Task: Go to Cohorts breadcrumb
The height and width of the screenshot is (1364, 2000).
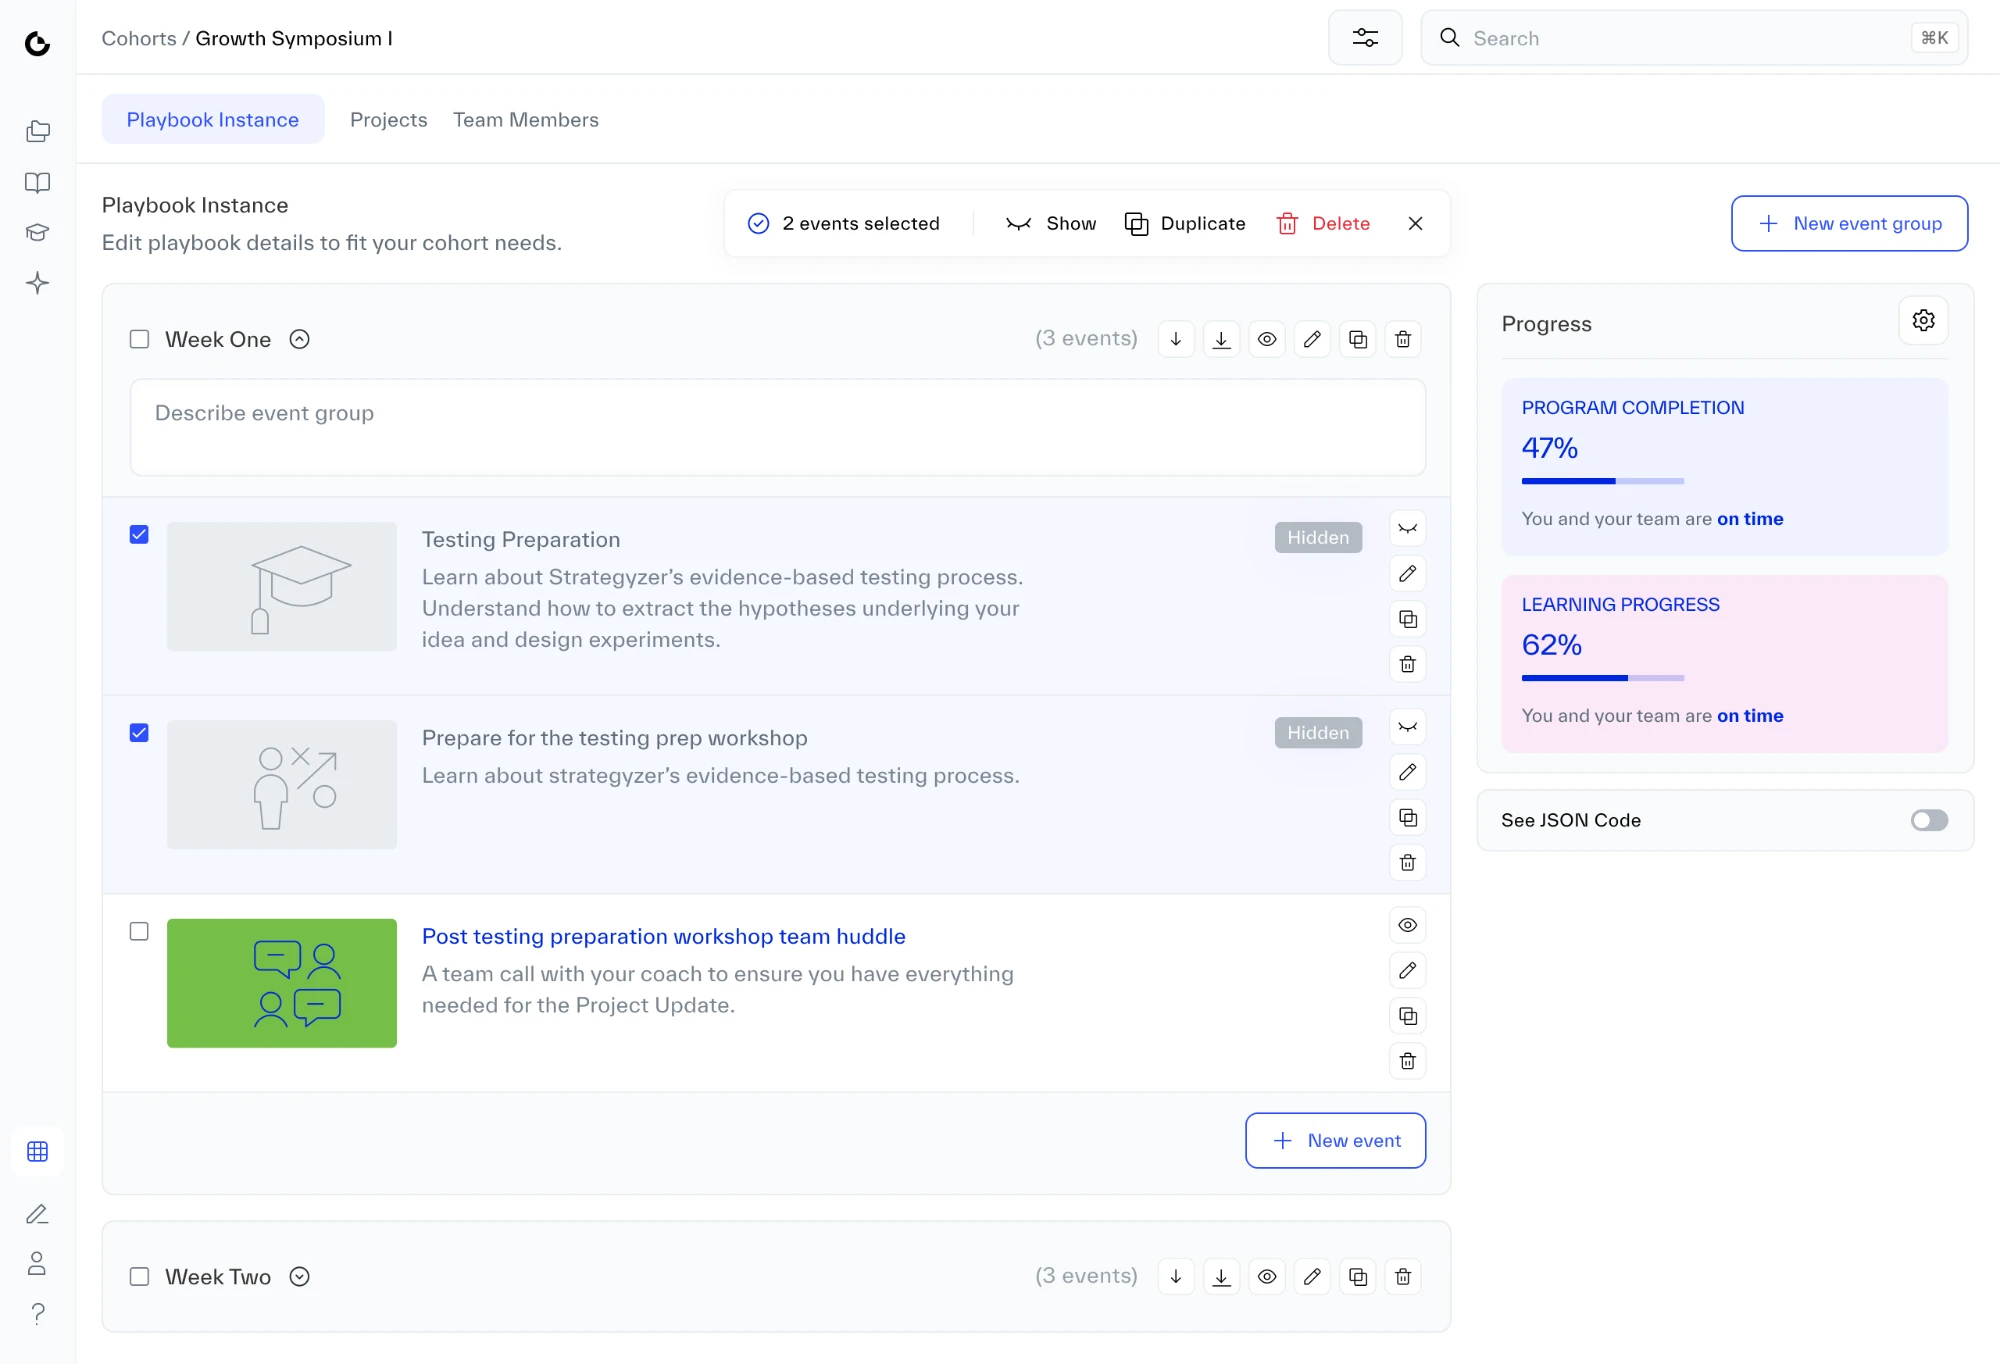Action: tap(139, 38)
